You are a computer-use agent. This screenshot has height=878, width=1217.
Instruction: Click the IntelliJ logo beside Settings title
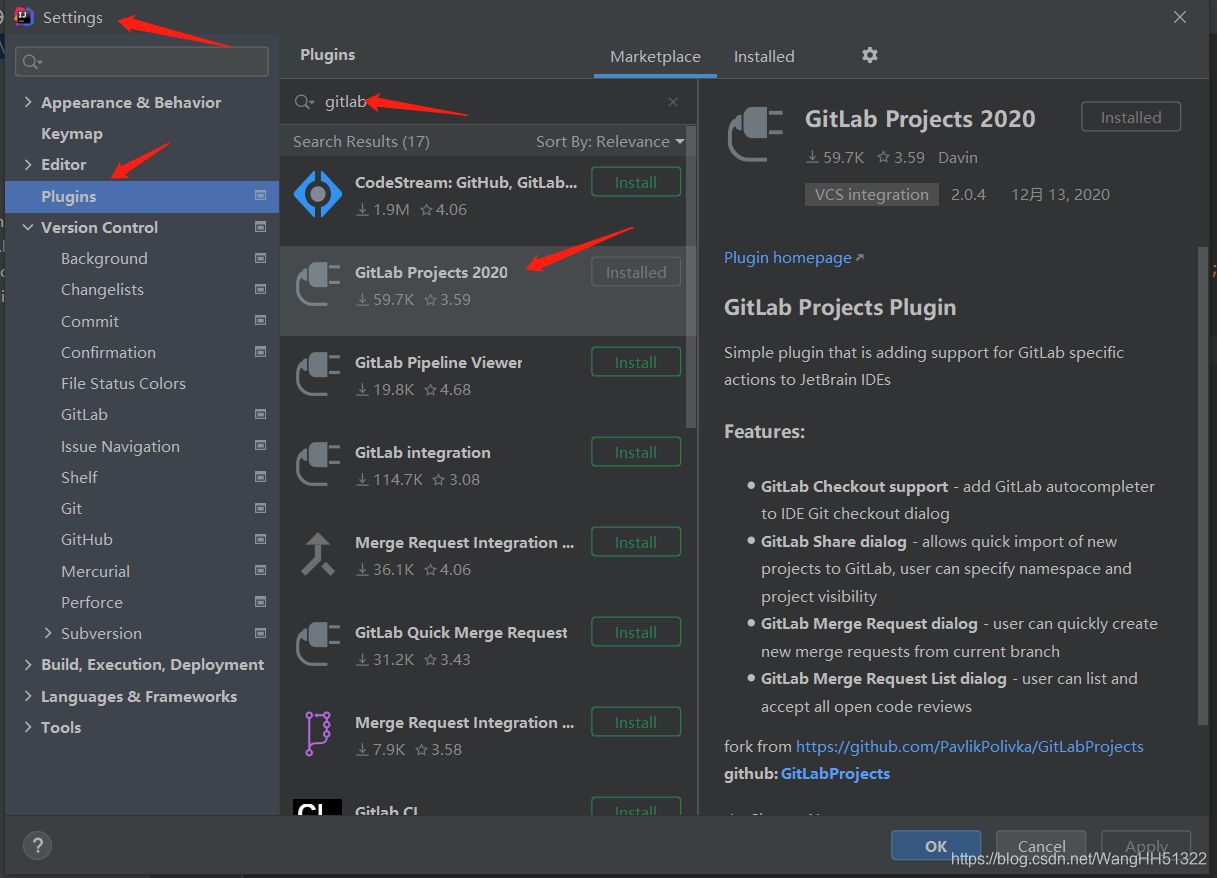23,16
